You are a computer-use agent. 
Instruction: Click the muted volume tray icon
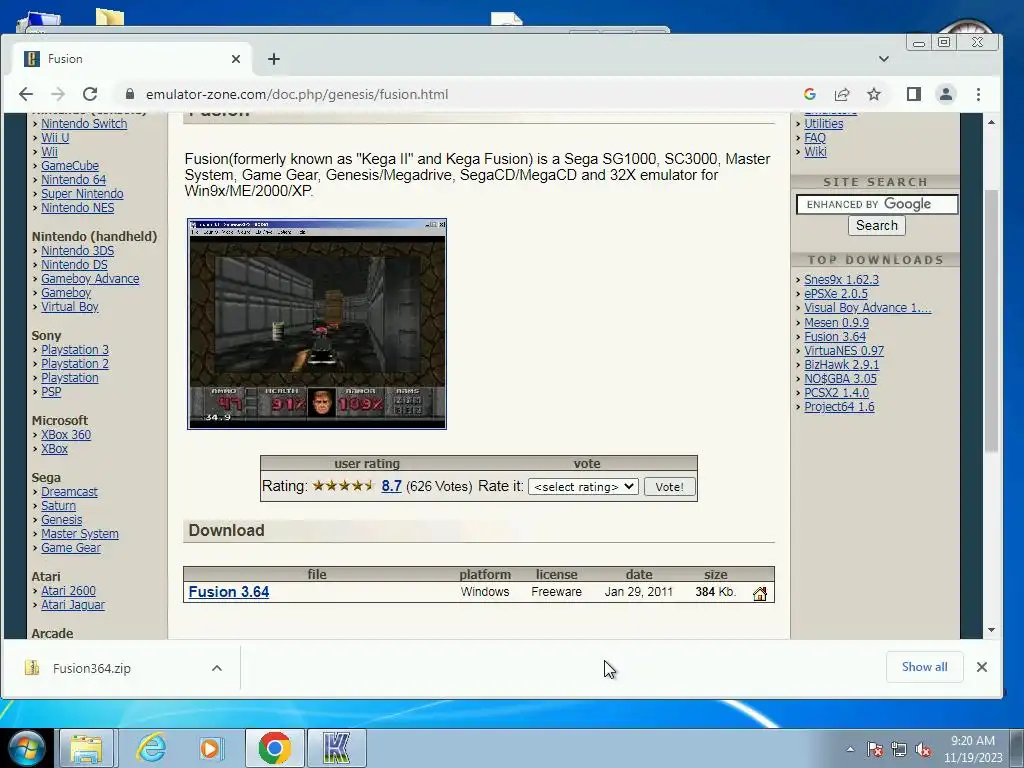[923, 749]
